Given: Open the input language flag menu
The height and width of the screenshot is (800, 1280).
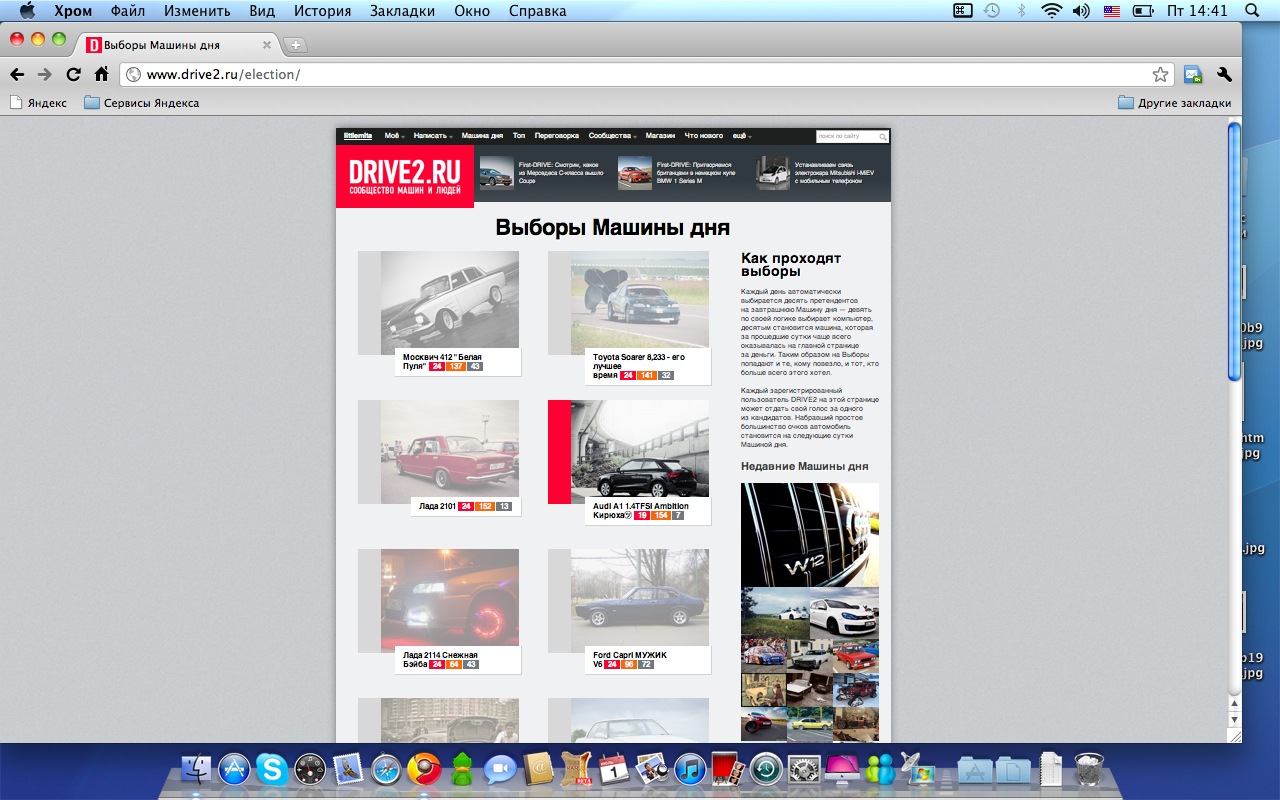Looking at the screenshot, I should click(x=1112, y=11).
